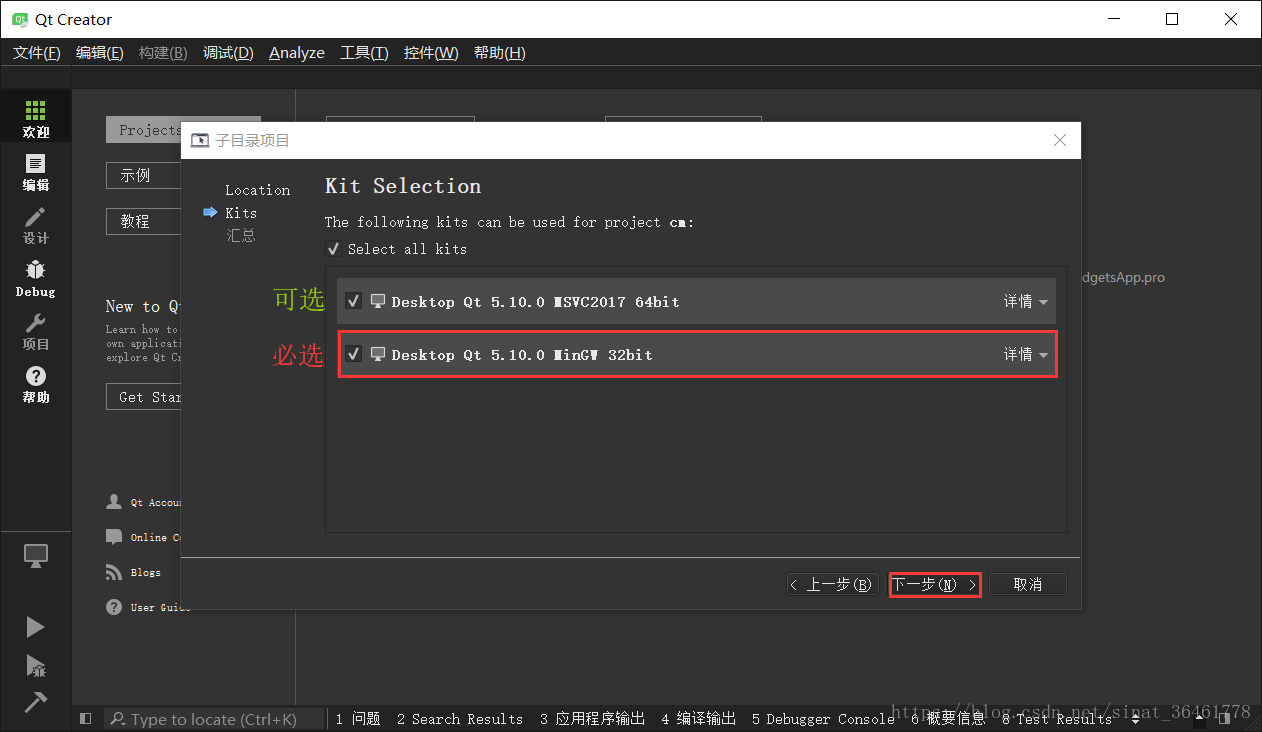Open the 工具(T) menu
1262x732 pixels.
tap(364, 53)
